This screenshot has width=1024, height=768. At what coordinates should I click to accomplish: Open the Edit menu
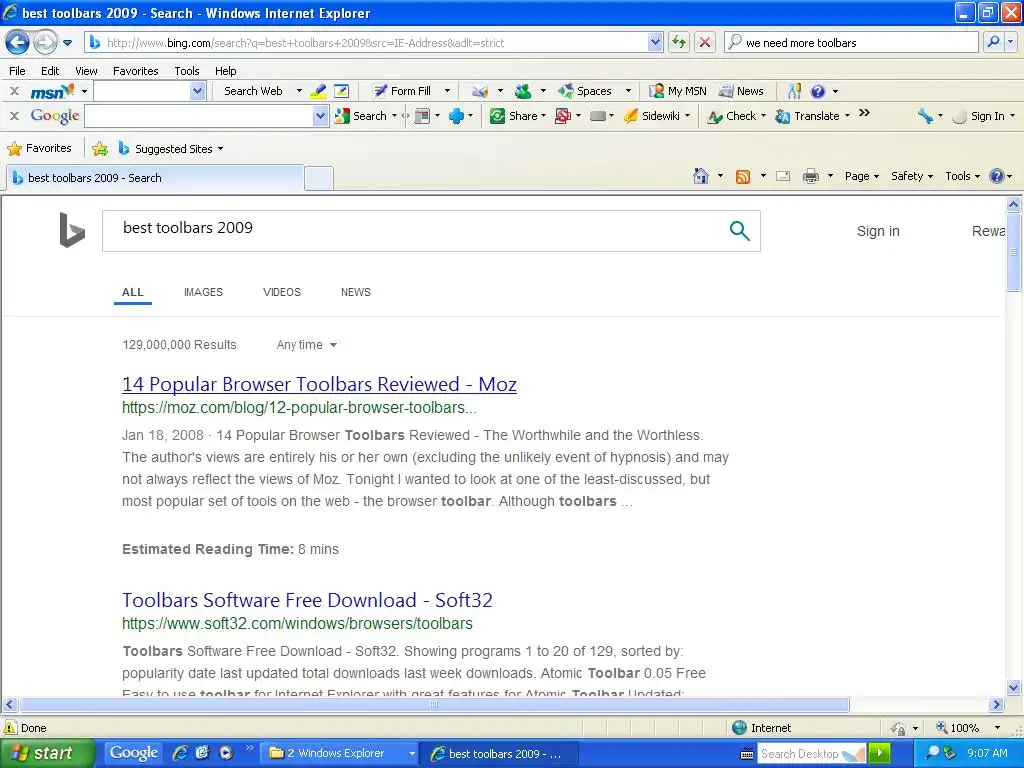tap(50, 71)
